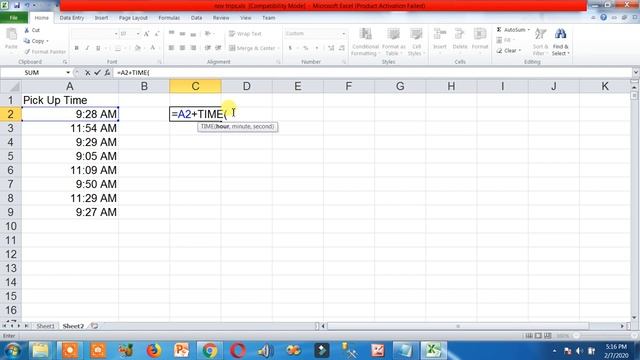Switch to the Review tab

(x=221, y=18)
